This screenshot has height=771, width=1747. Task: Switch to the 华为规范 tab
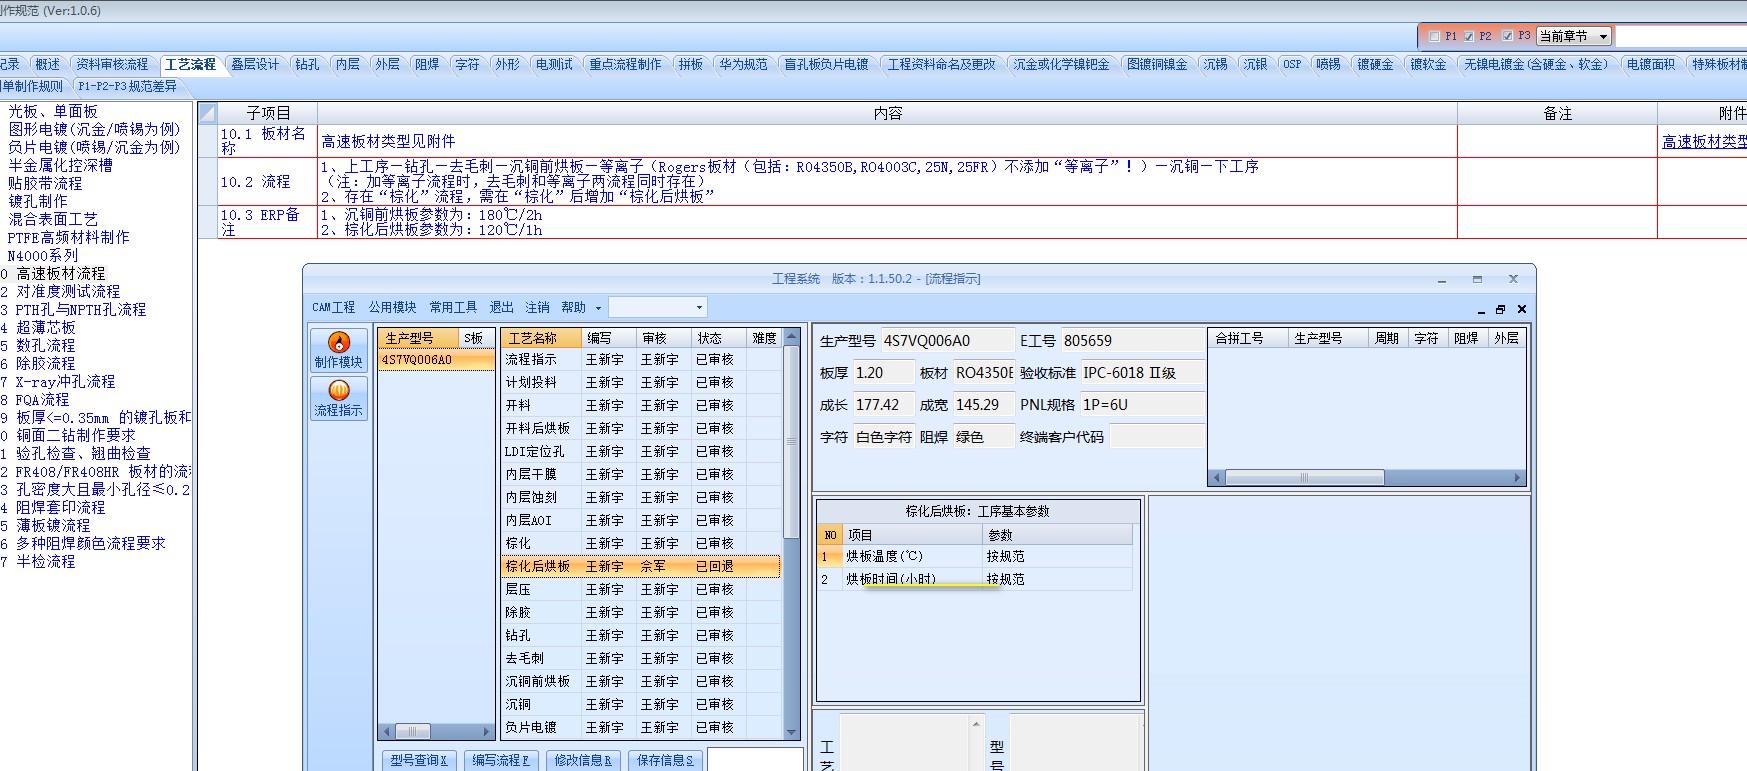coord(743,64)
